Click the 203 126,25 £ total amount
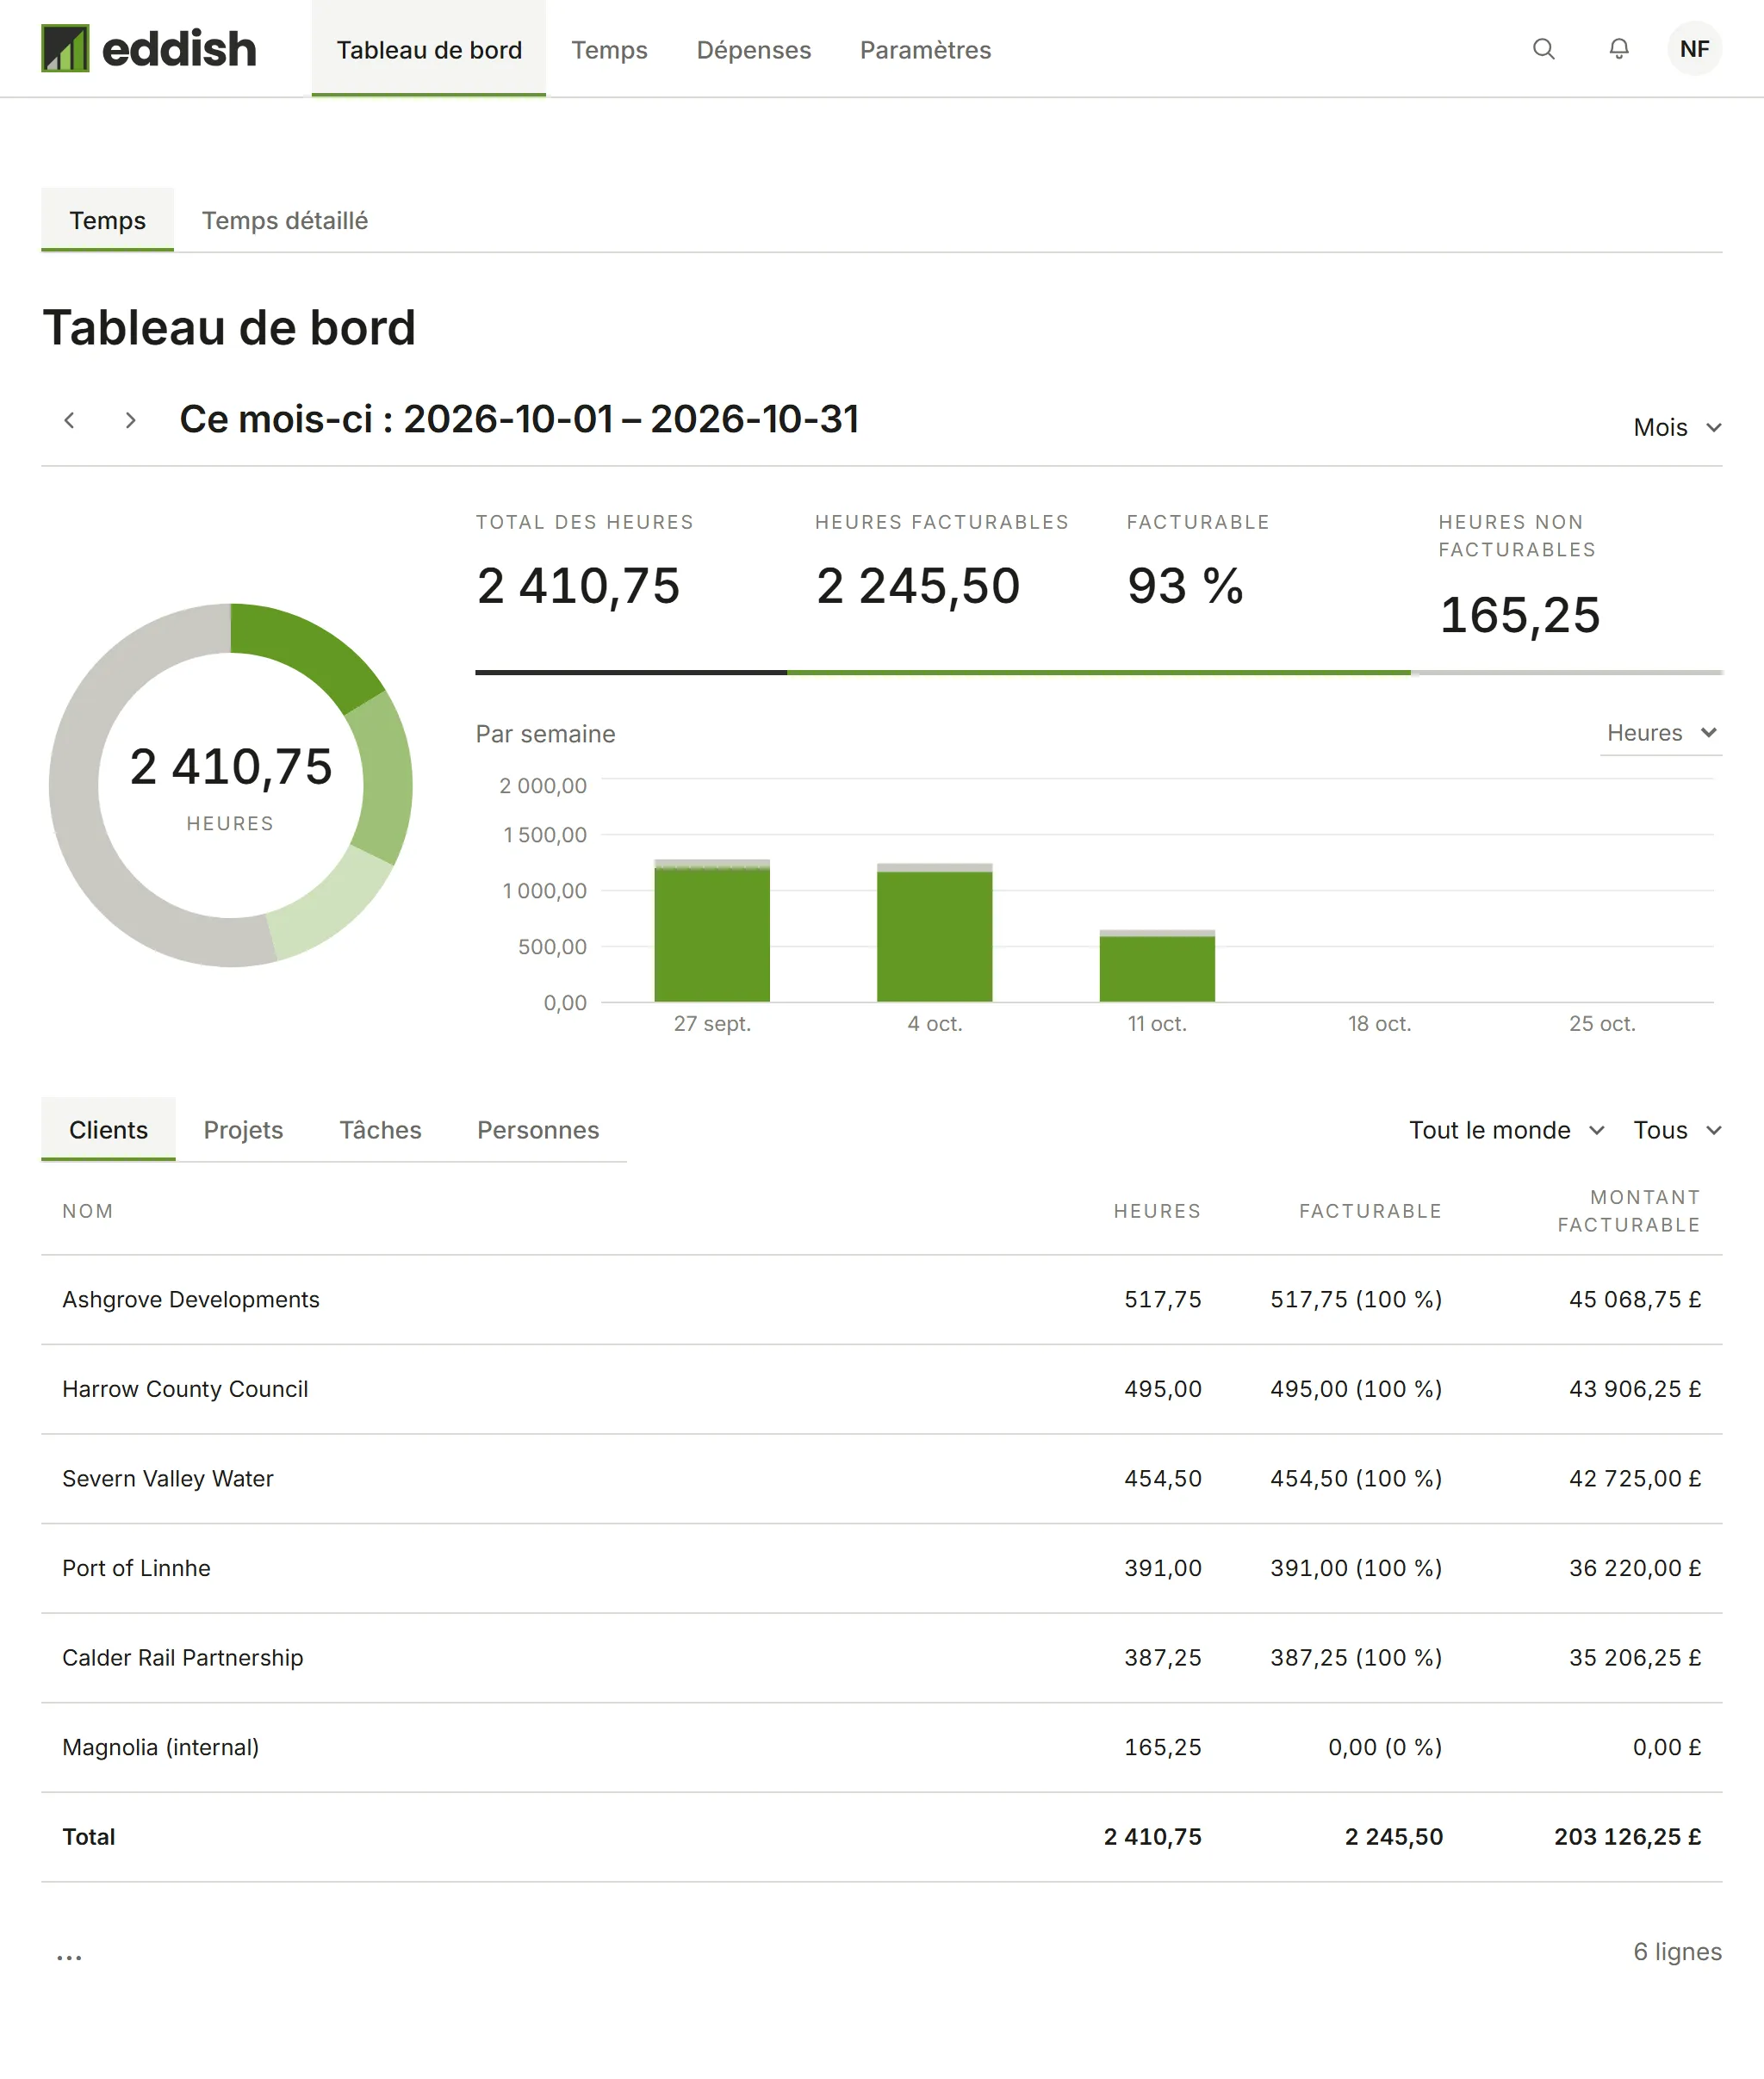 (x=1627, y=1837)
